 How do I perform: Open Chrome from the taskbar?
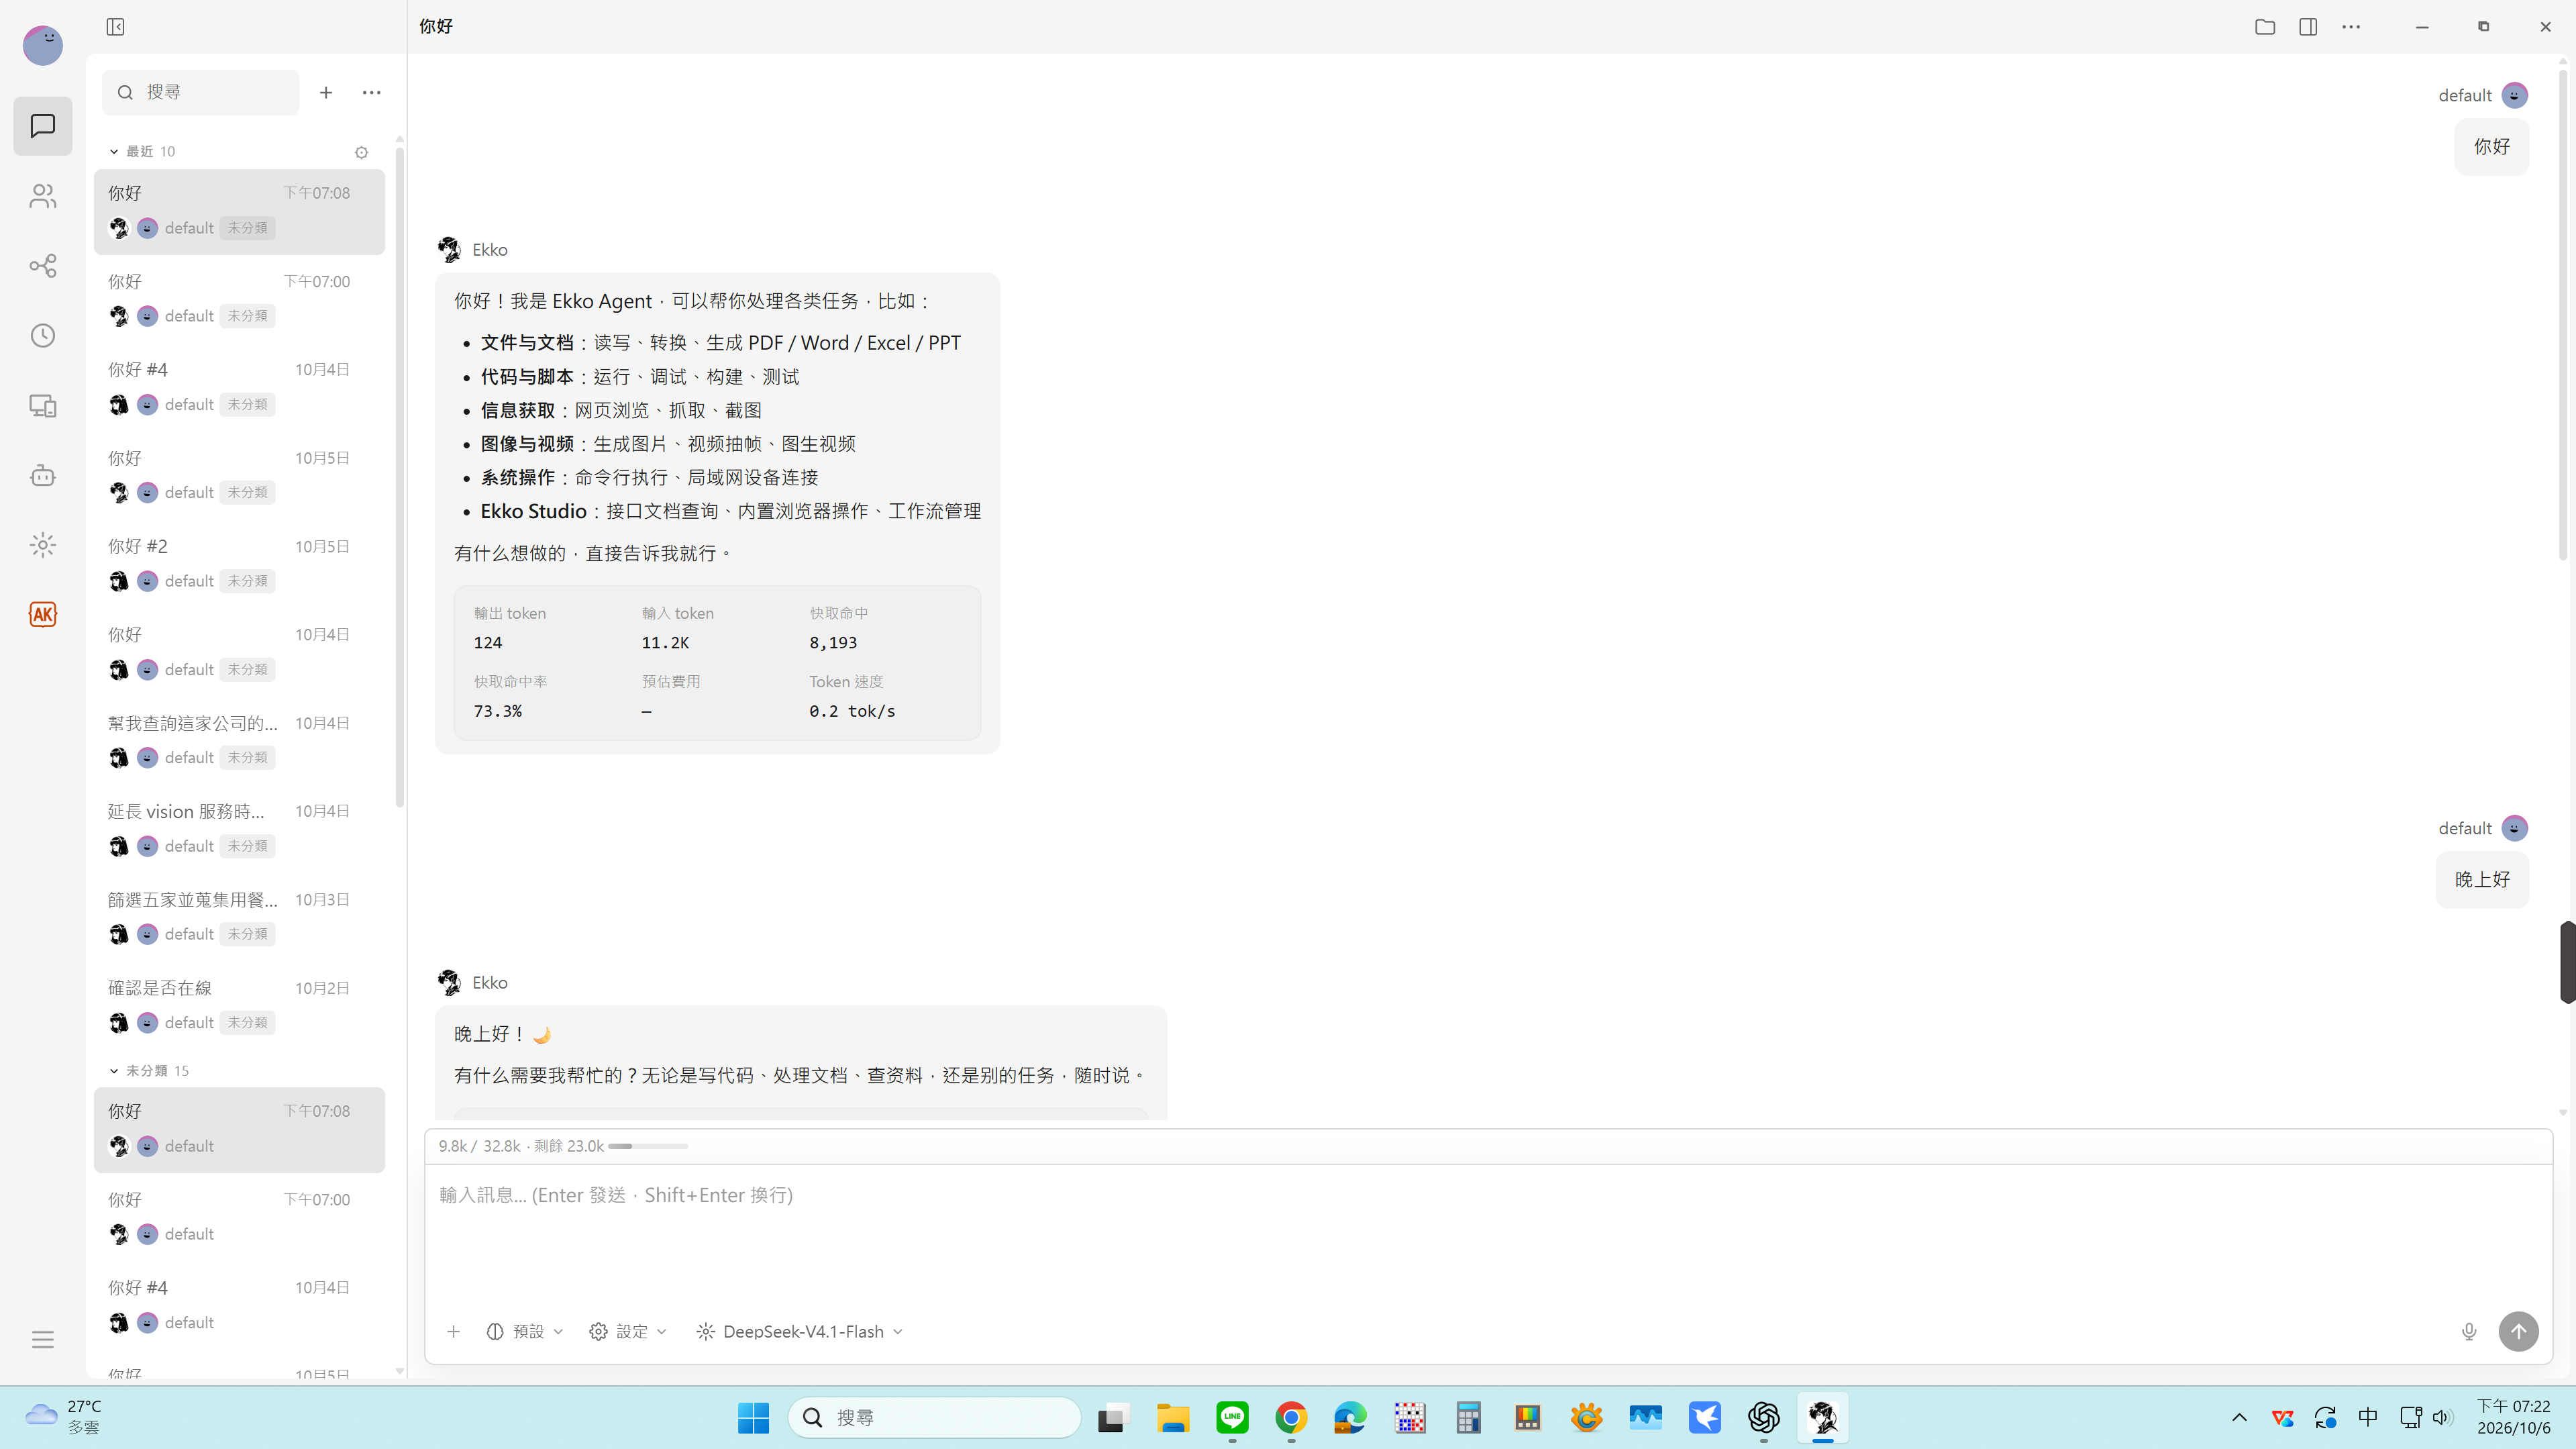[x=1291, y=1418]
